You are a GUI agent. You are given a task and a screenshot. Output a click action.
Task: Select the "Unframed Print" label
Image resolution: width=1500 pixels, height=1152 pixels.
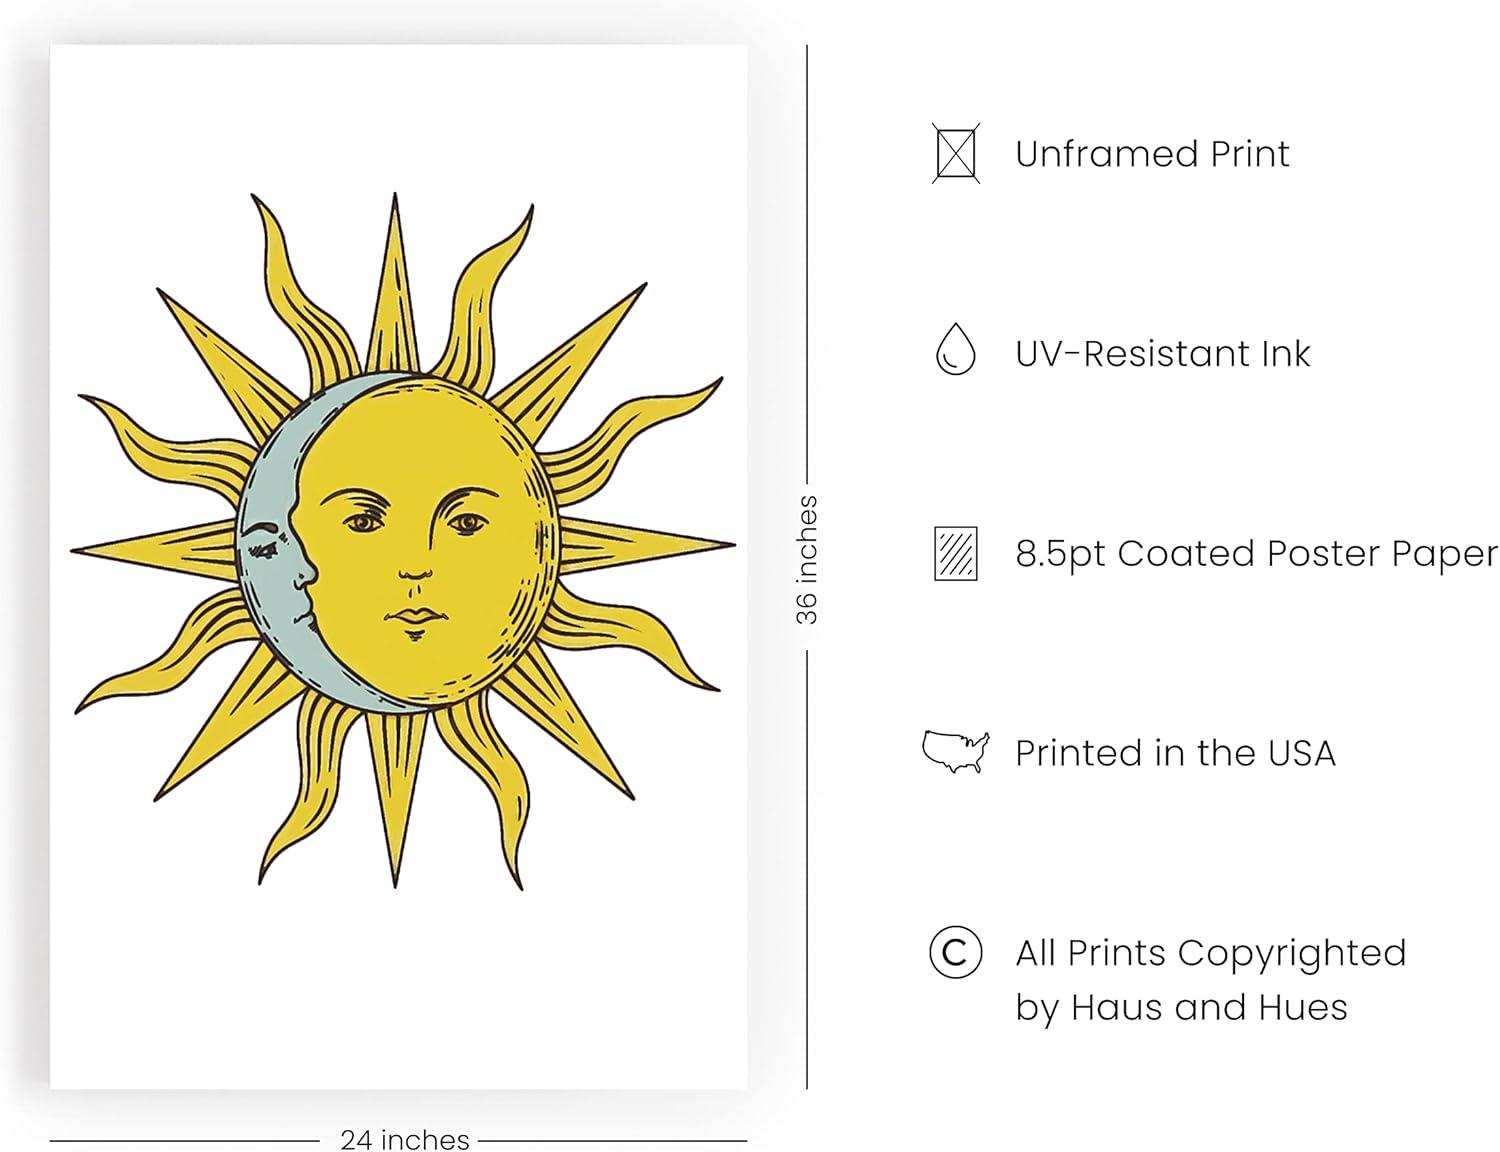(x=1152, y=154)
